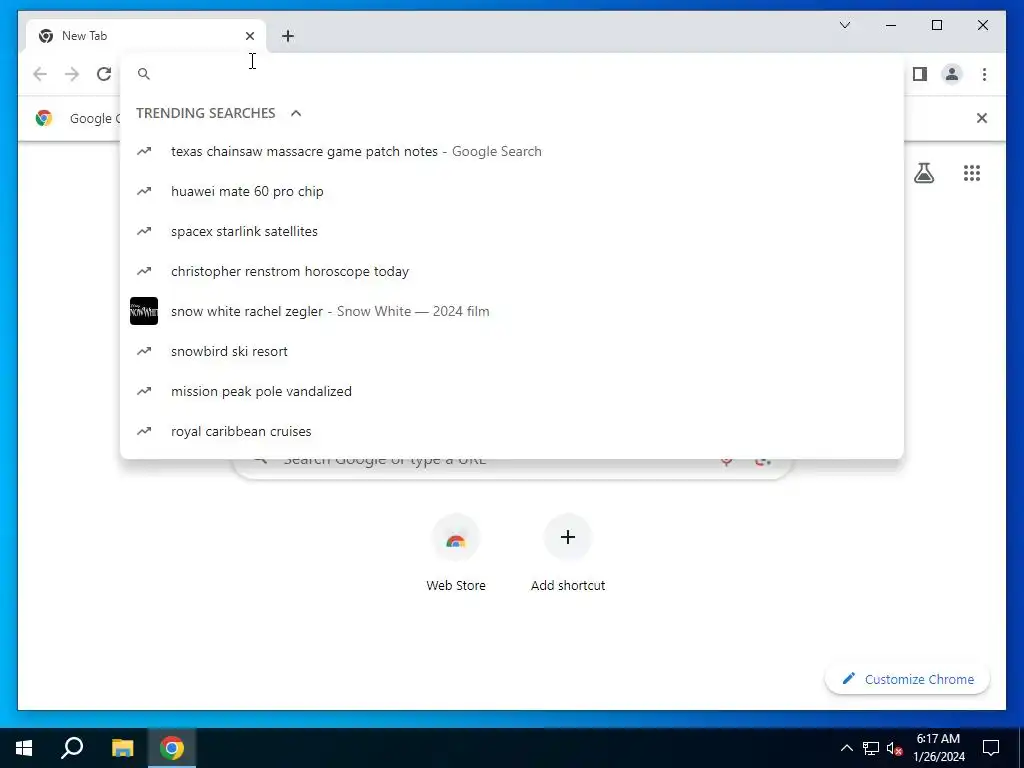The width and height of the screenshot is (1024, 768).
Task: Click trending arrow beside spacex starlink suggestion
Action: (144, 231)
